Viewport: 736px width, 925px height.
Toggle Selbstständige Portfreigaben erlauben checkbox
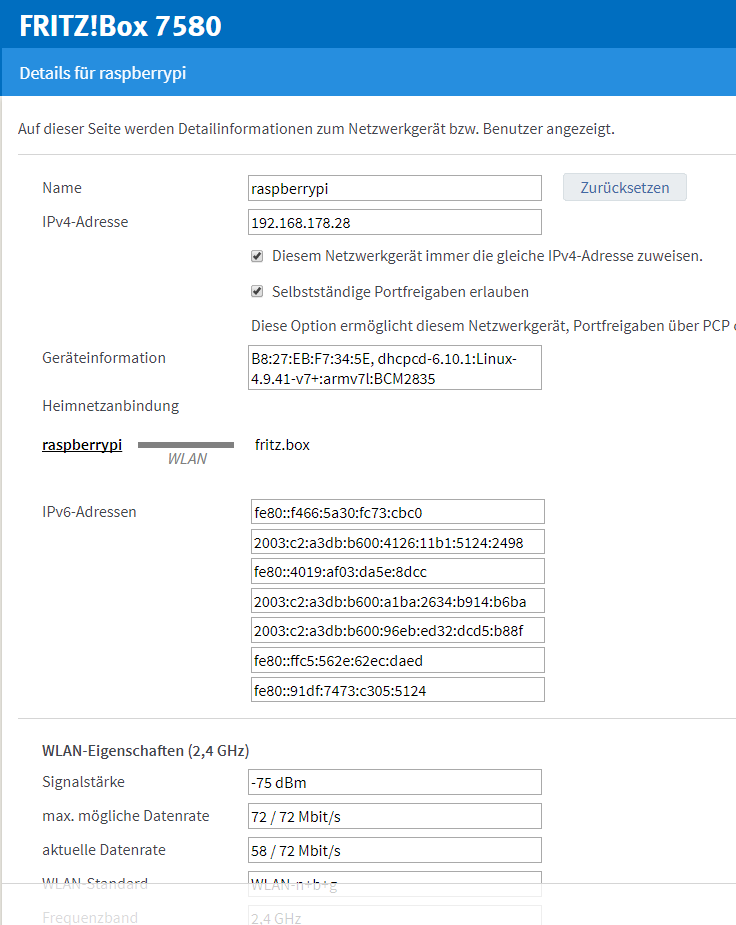[x=257, y=291]
